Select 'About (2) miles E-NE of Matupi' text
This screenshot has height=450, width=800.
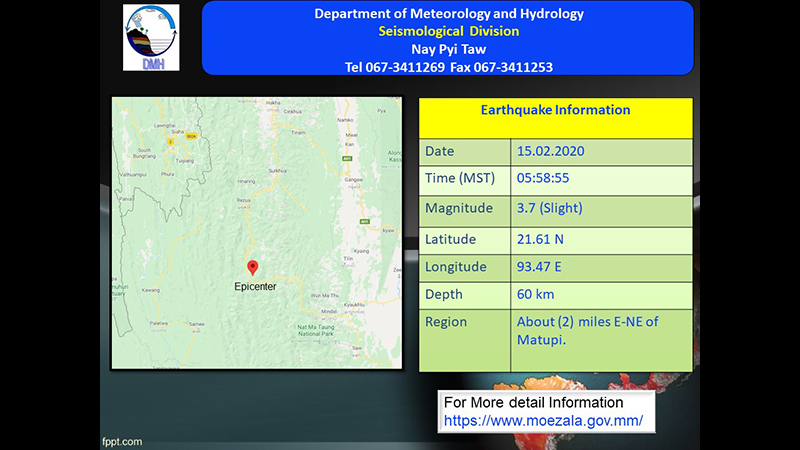587,331
